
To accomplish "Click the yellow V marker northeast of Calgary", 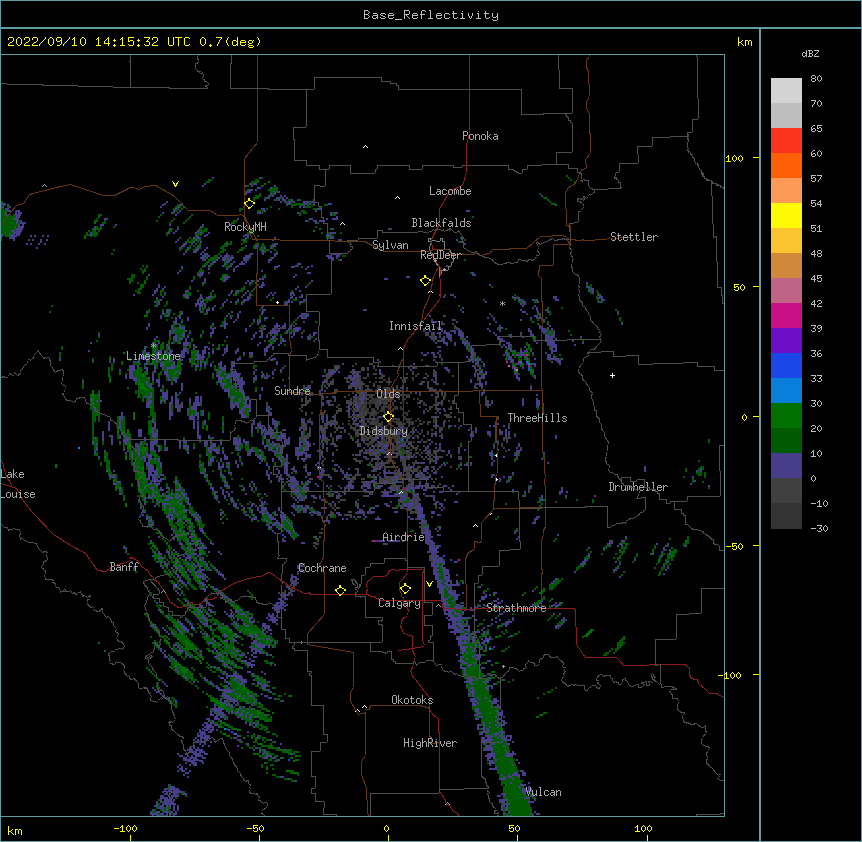I will 429,584.
